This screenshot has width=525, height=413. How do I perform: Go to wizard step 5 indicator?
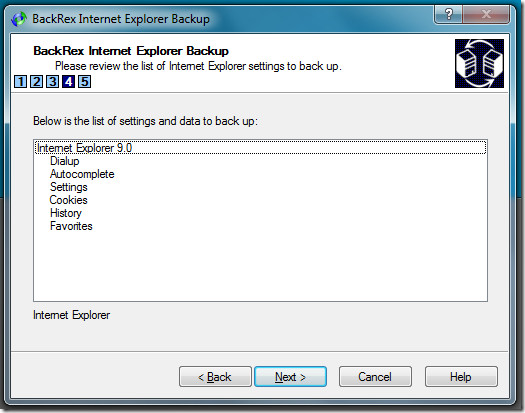(x=85, y=81)
